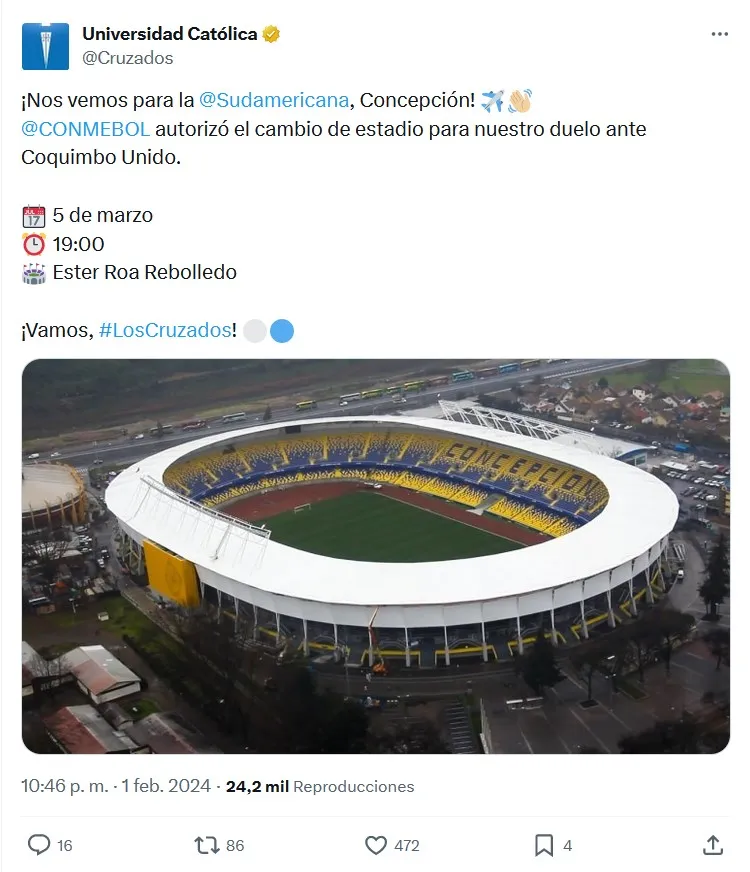Image resolution: width=750 pixels, height=872 pixels.
Task: Open the @Sudamericana mention
Action: click(274, 100)
